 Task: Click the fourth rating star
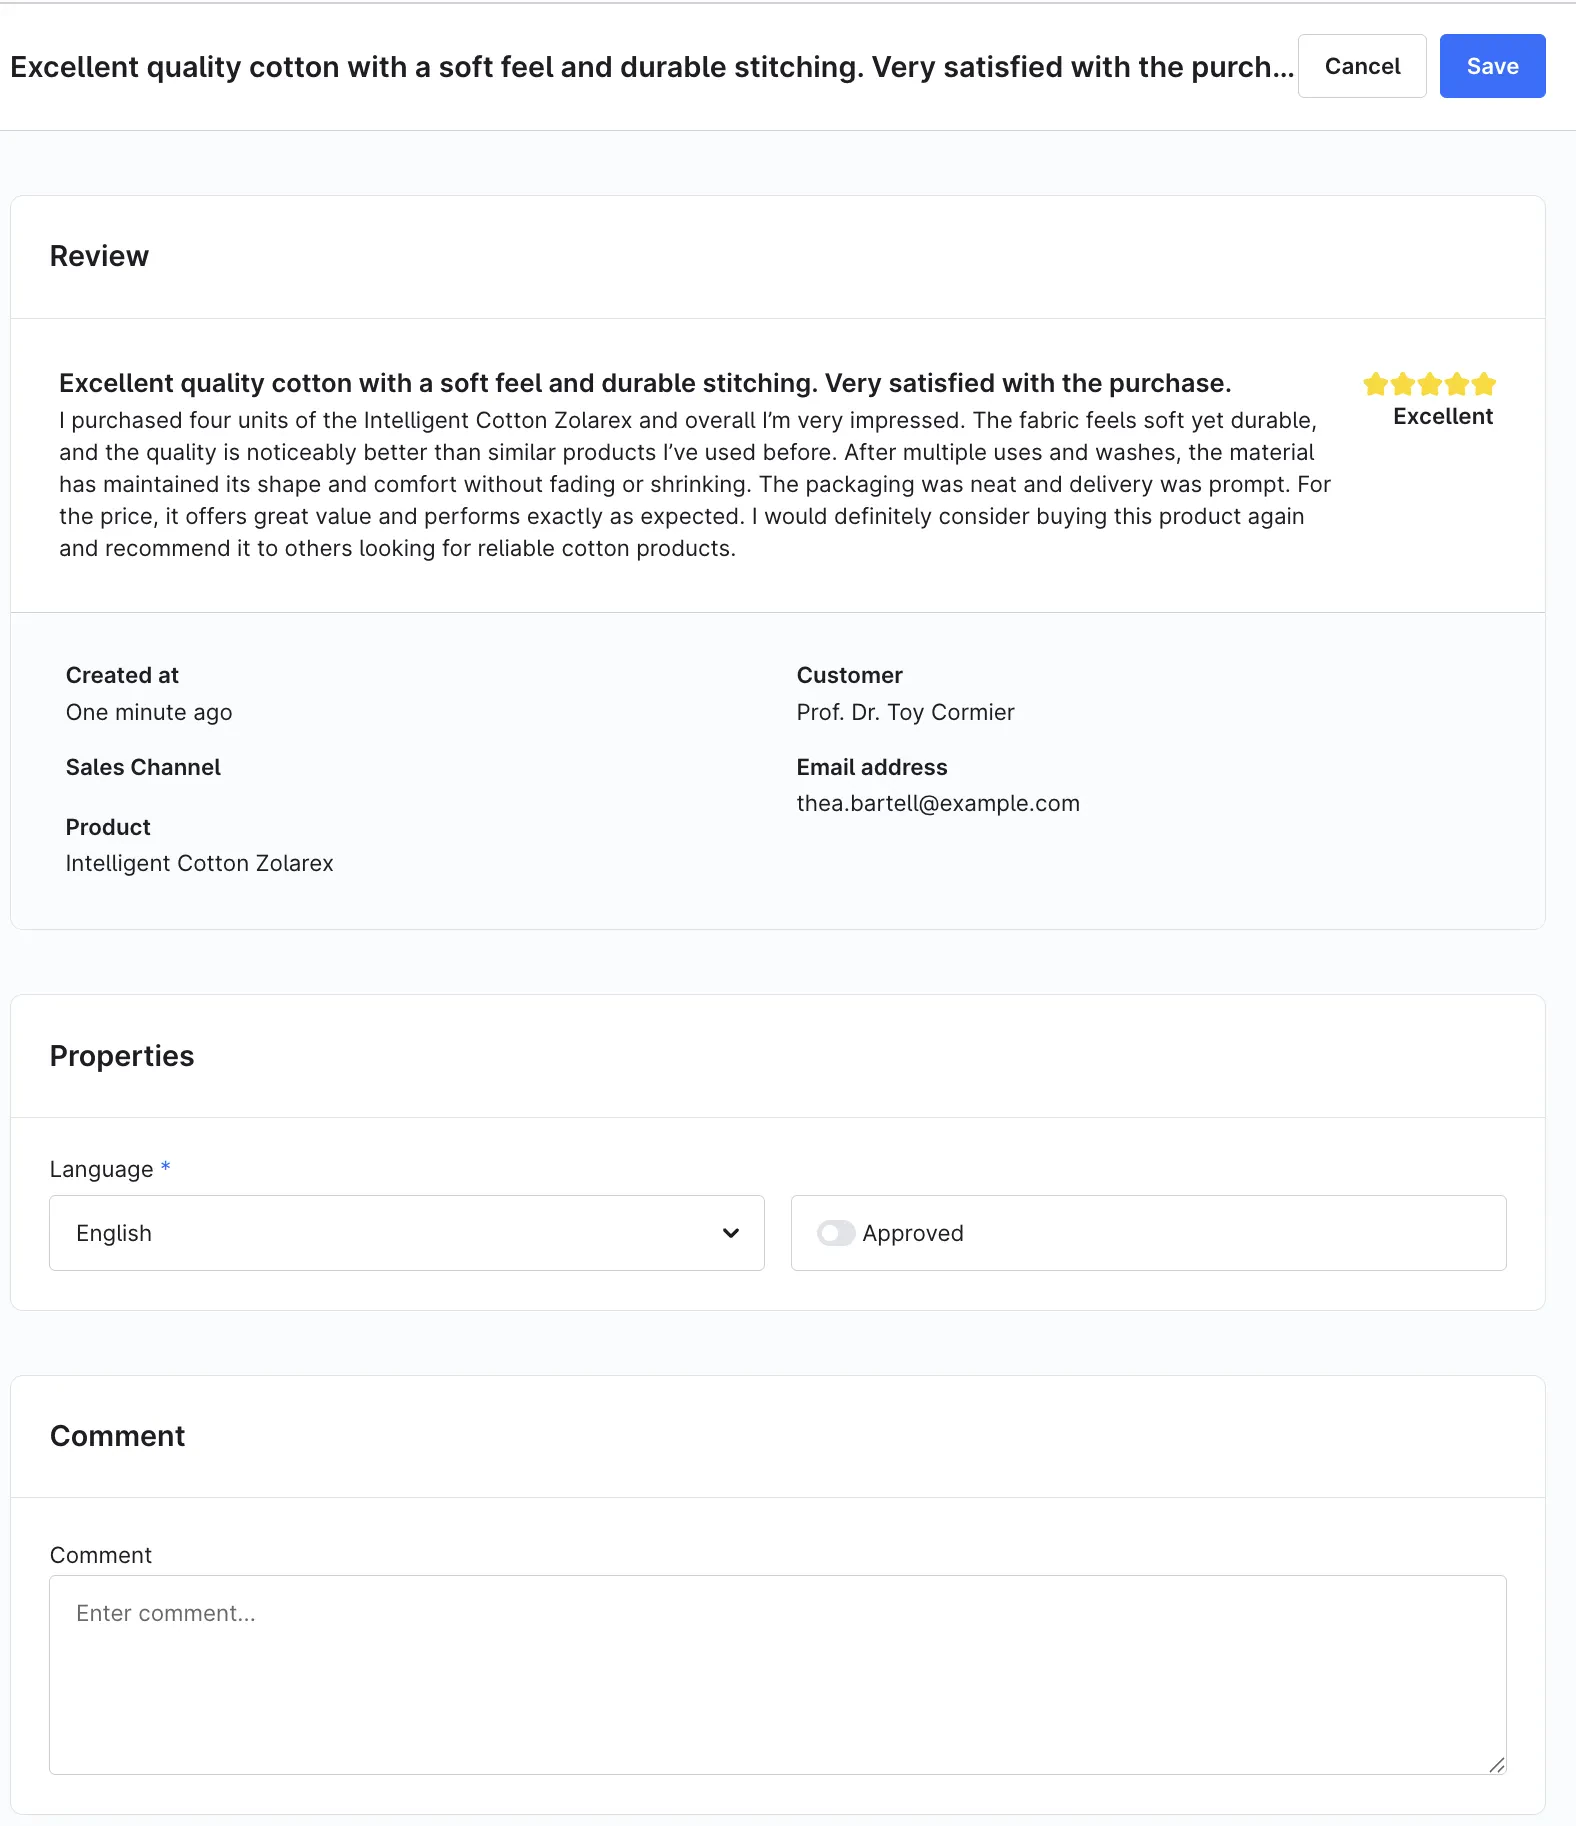[x=1457, y=384]
